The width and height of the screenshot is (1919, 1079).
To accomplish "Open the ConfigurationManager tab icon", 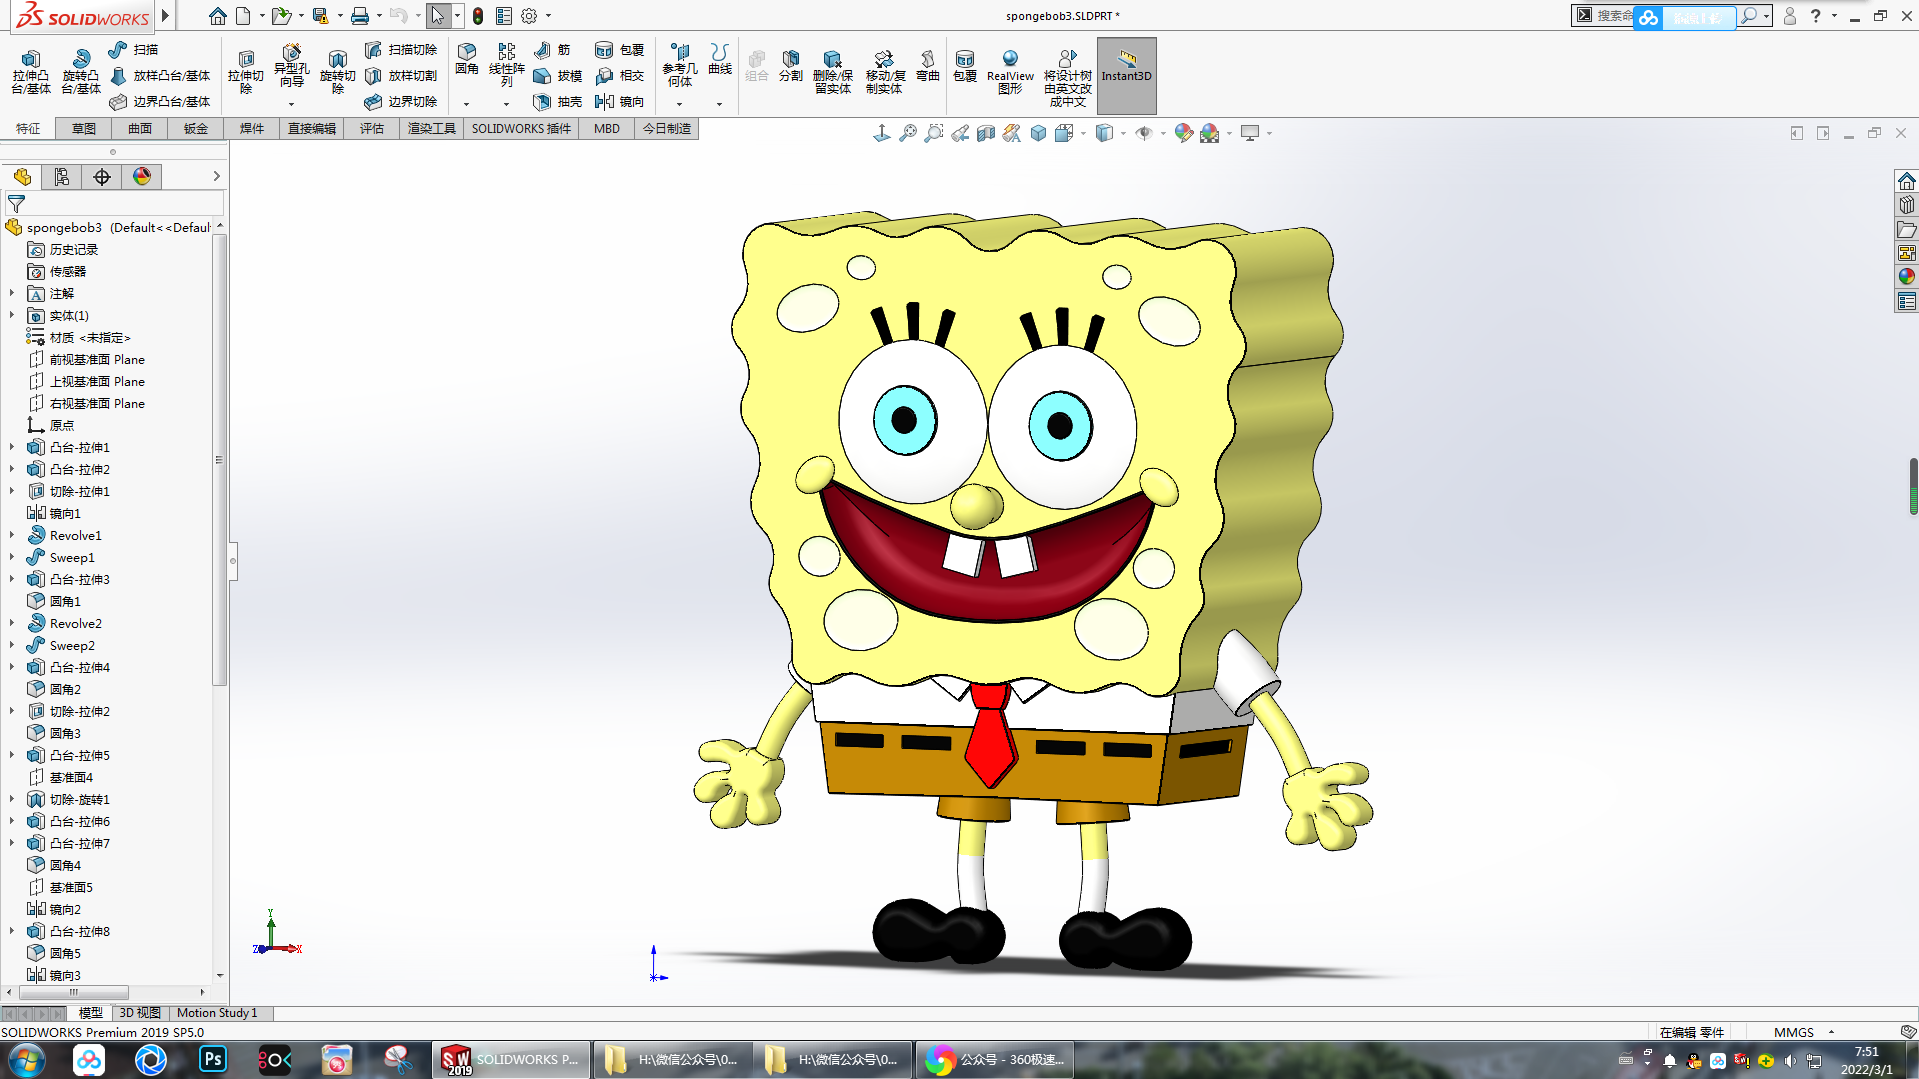I will (102, 177).
